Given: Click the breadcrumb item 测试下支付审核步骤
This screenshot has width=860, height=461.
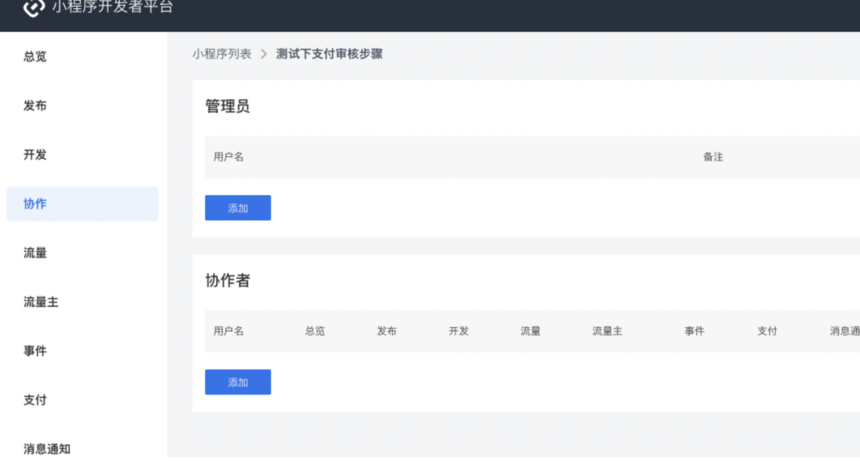Looking at the screenshot, I should click(329, 54).
